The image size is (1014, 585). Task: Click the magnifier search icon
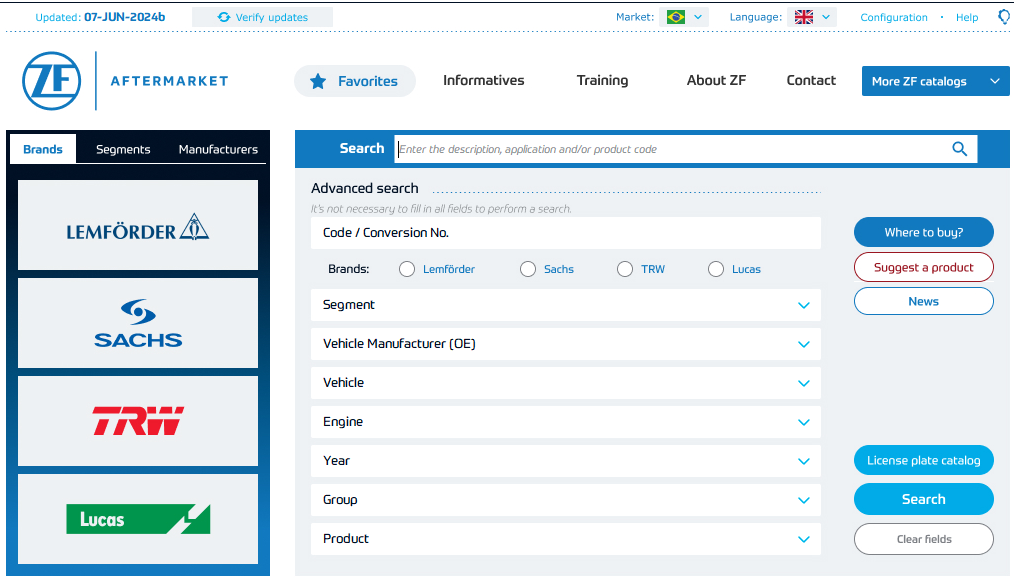tap(960, 149)
